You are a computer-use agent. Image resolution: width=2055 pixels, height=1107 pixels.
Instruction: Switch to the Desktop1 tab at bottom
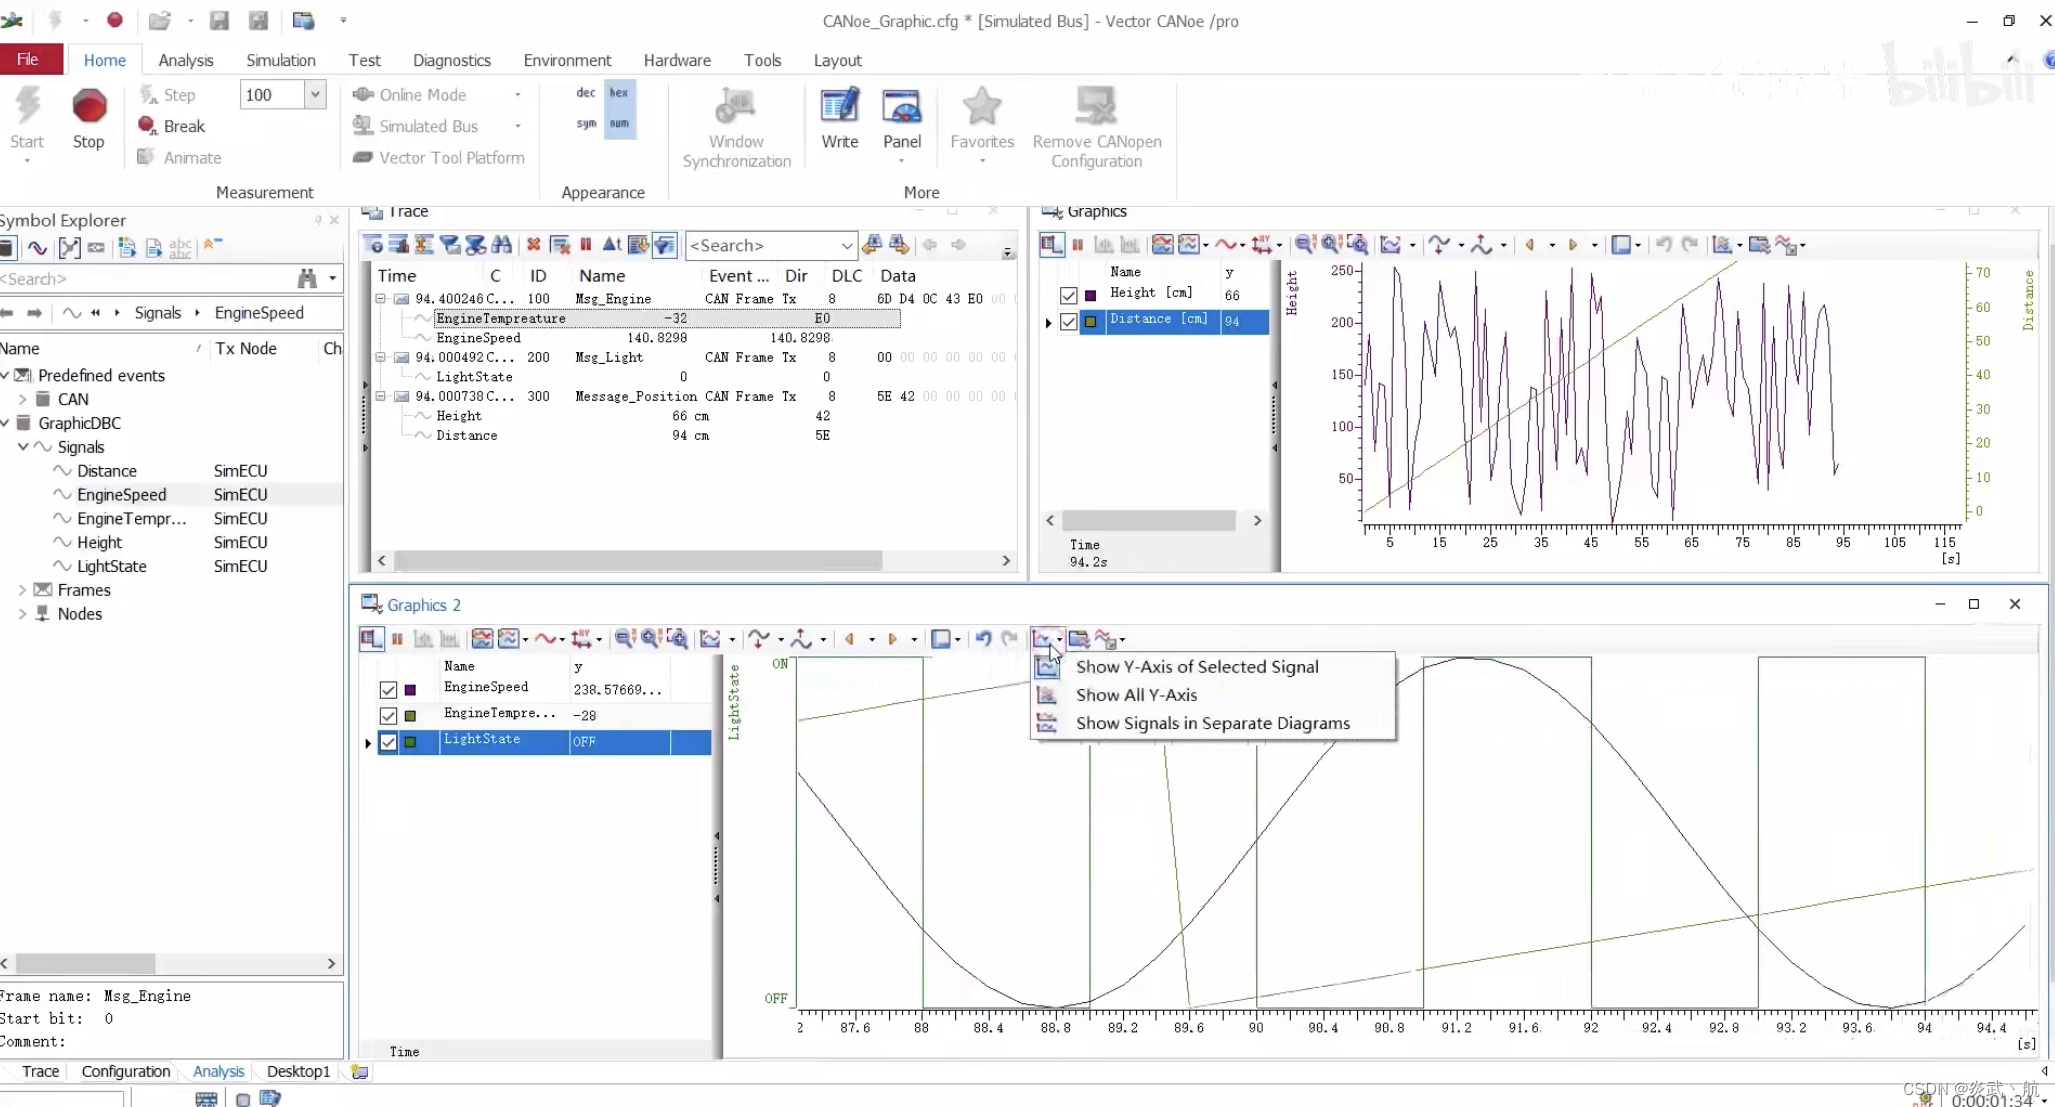tap(298, 1071)
